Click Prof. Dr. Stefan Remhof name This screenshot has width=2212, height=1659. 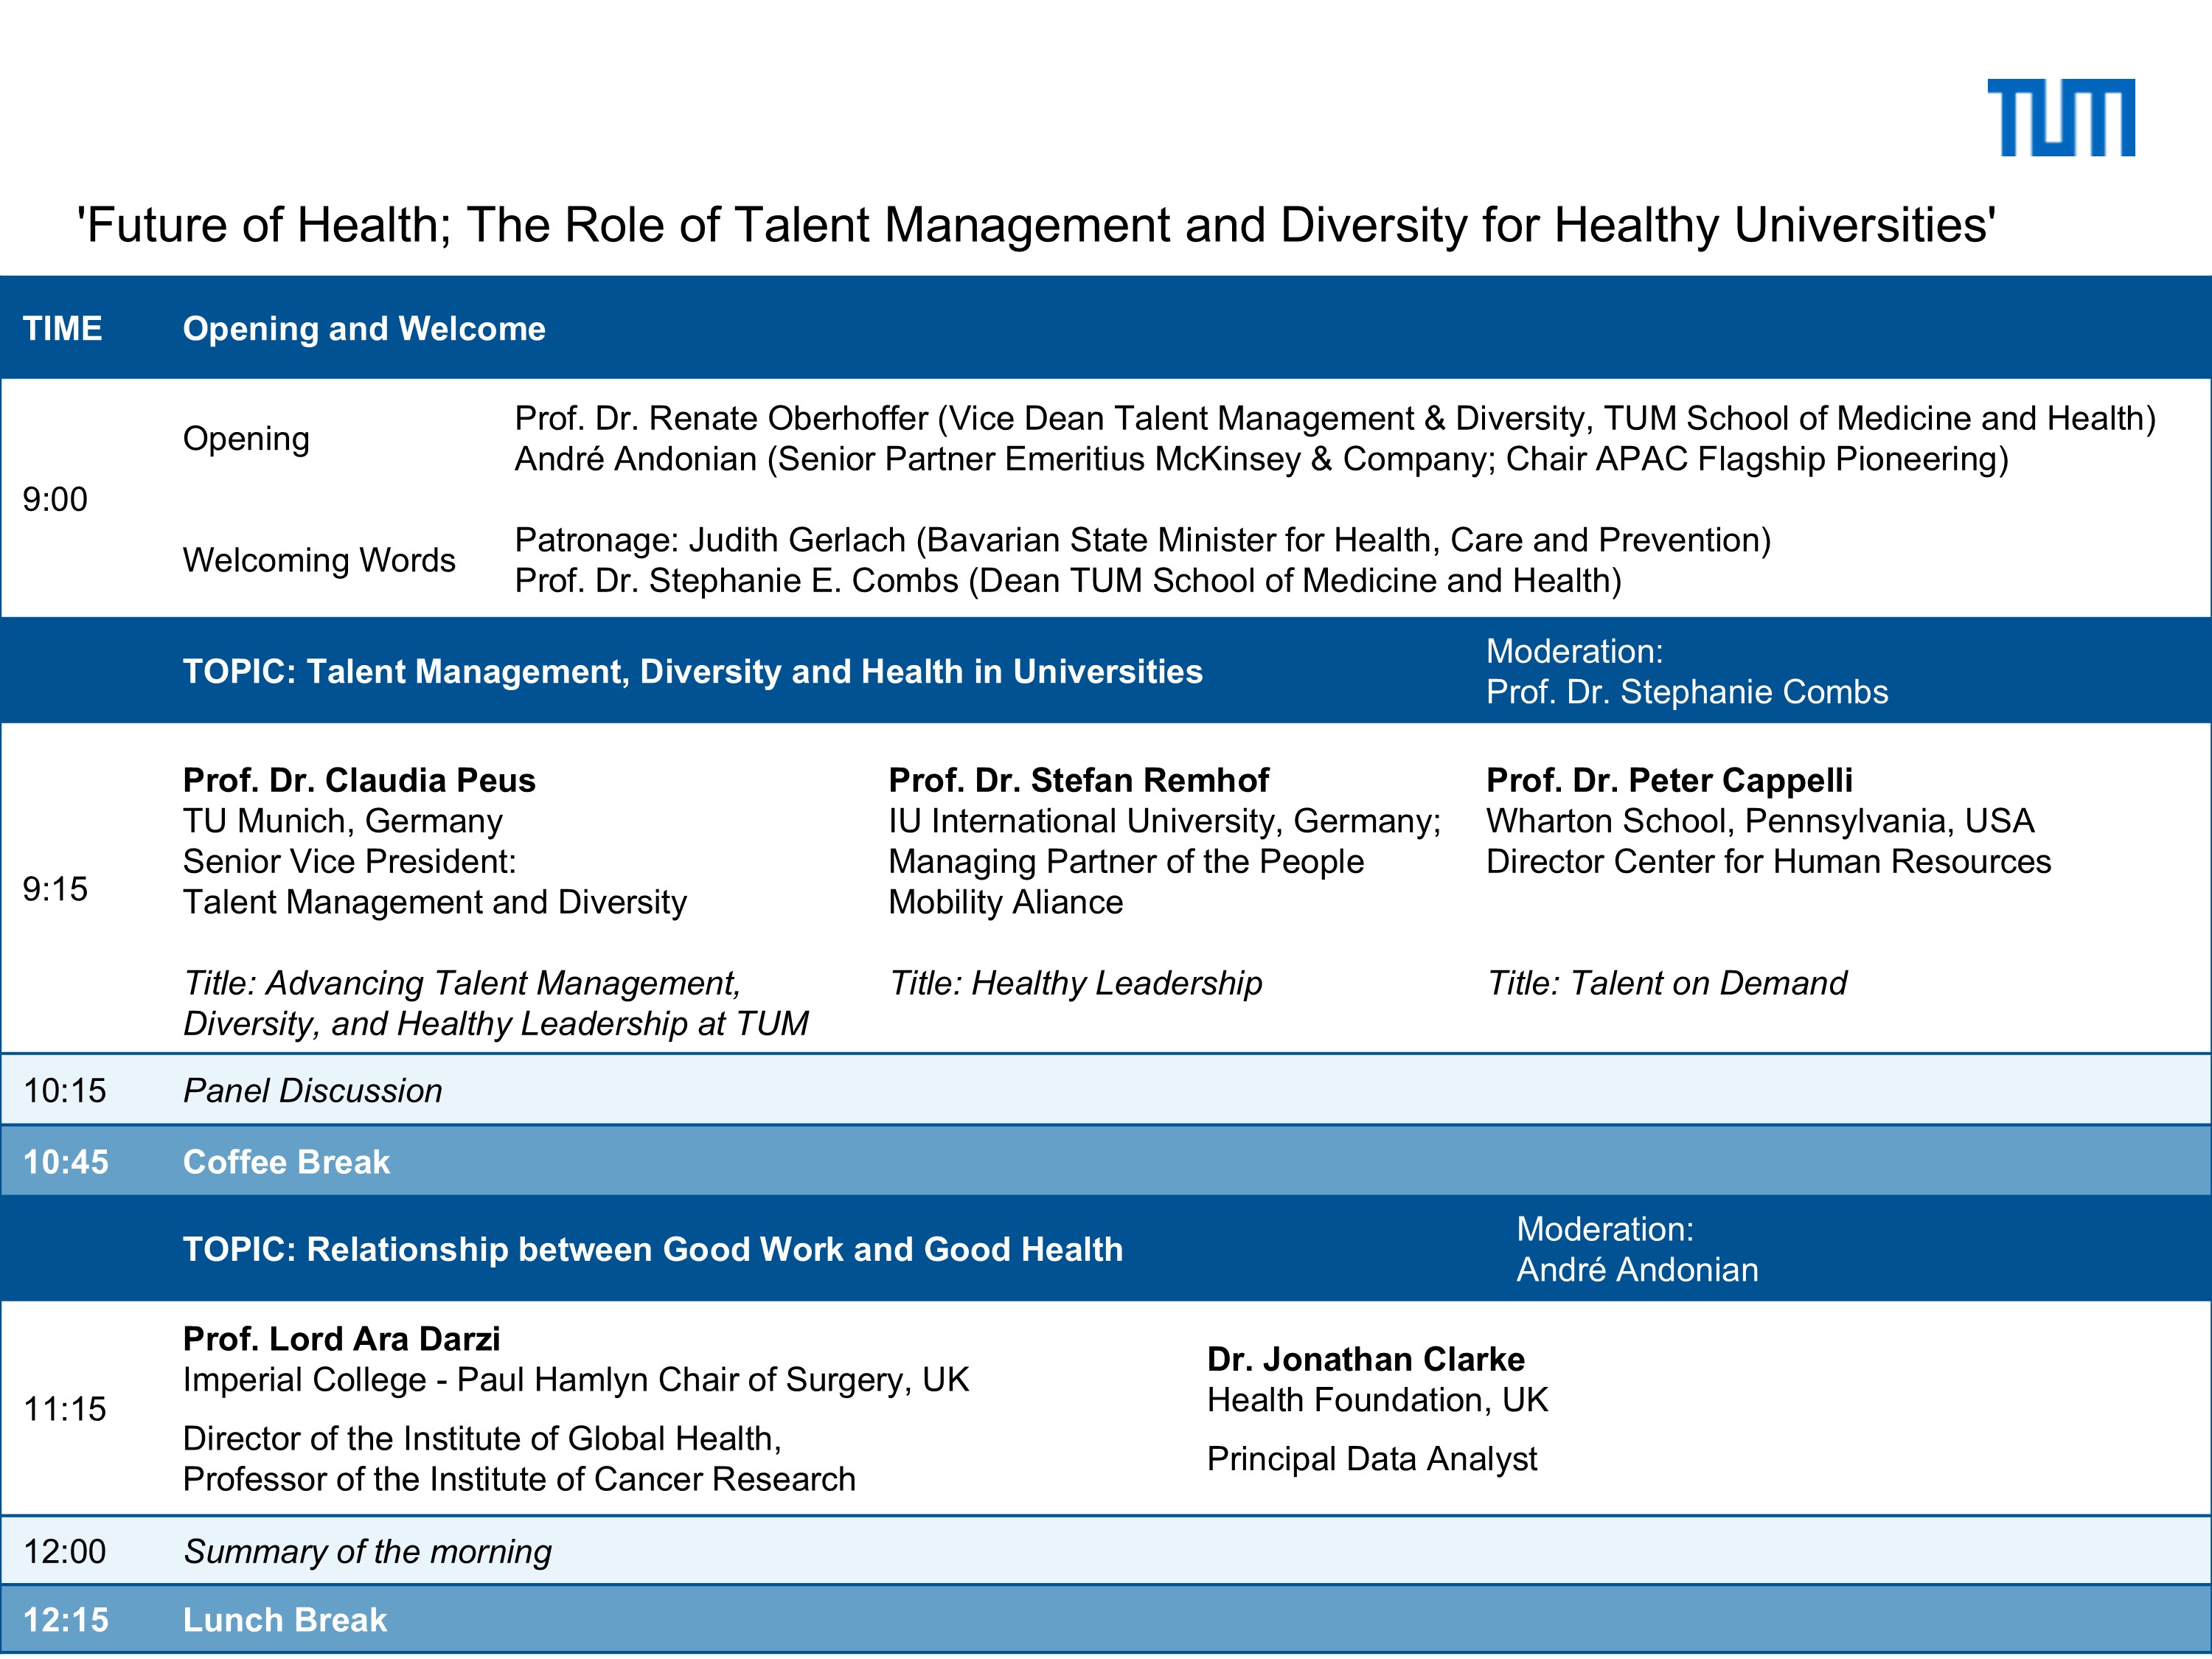[x=1078, y=780]
